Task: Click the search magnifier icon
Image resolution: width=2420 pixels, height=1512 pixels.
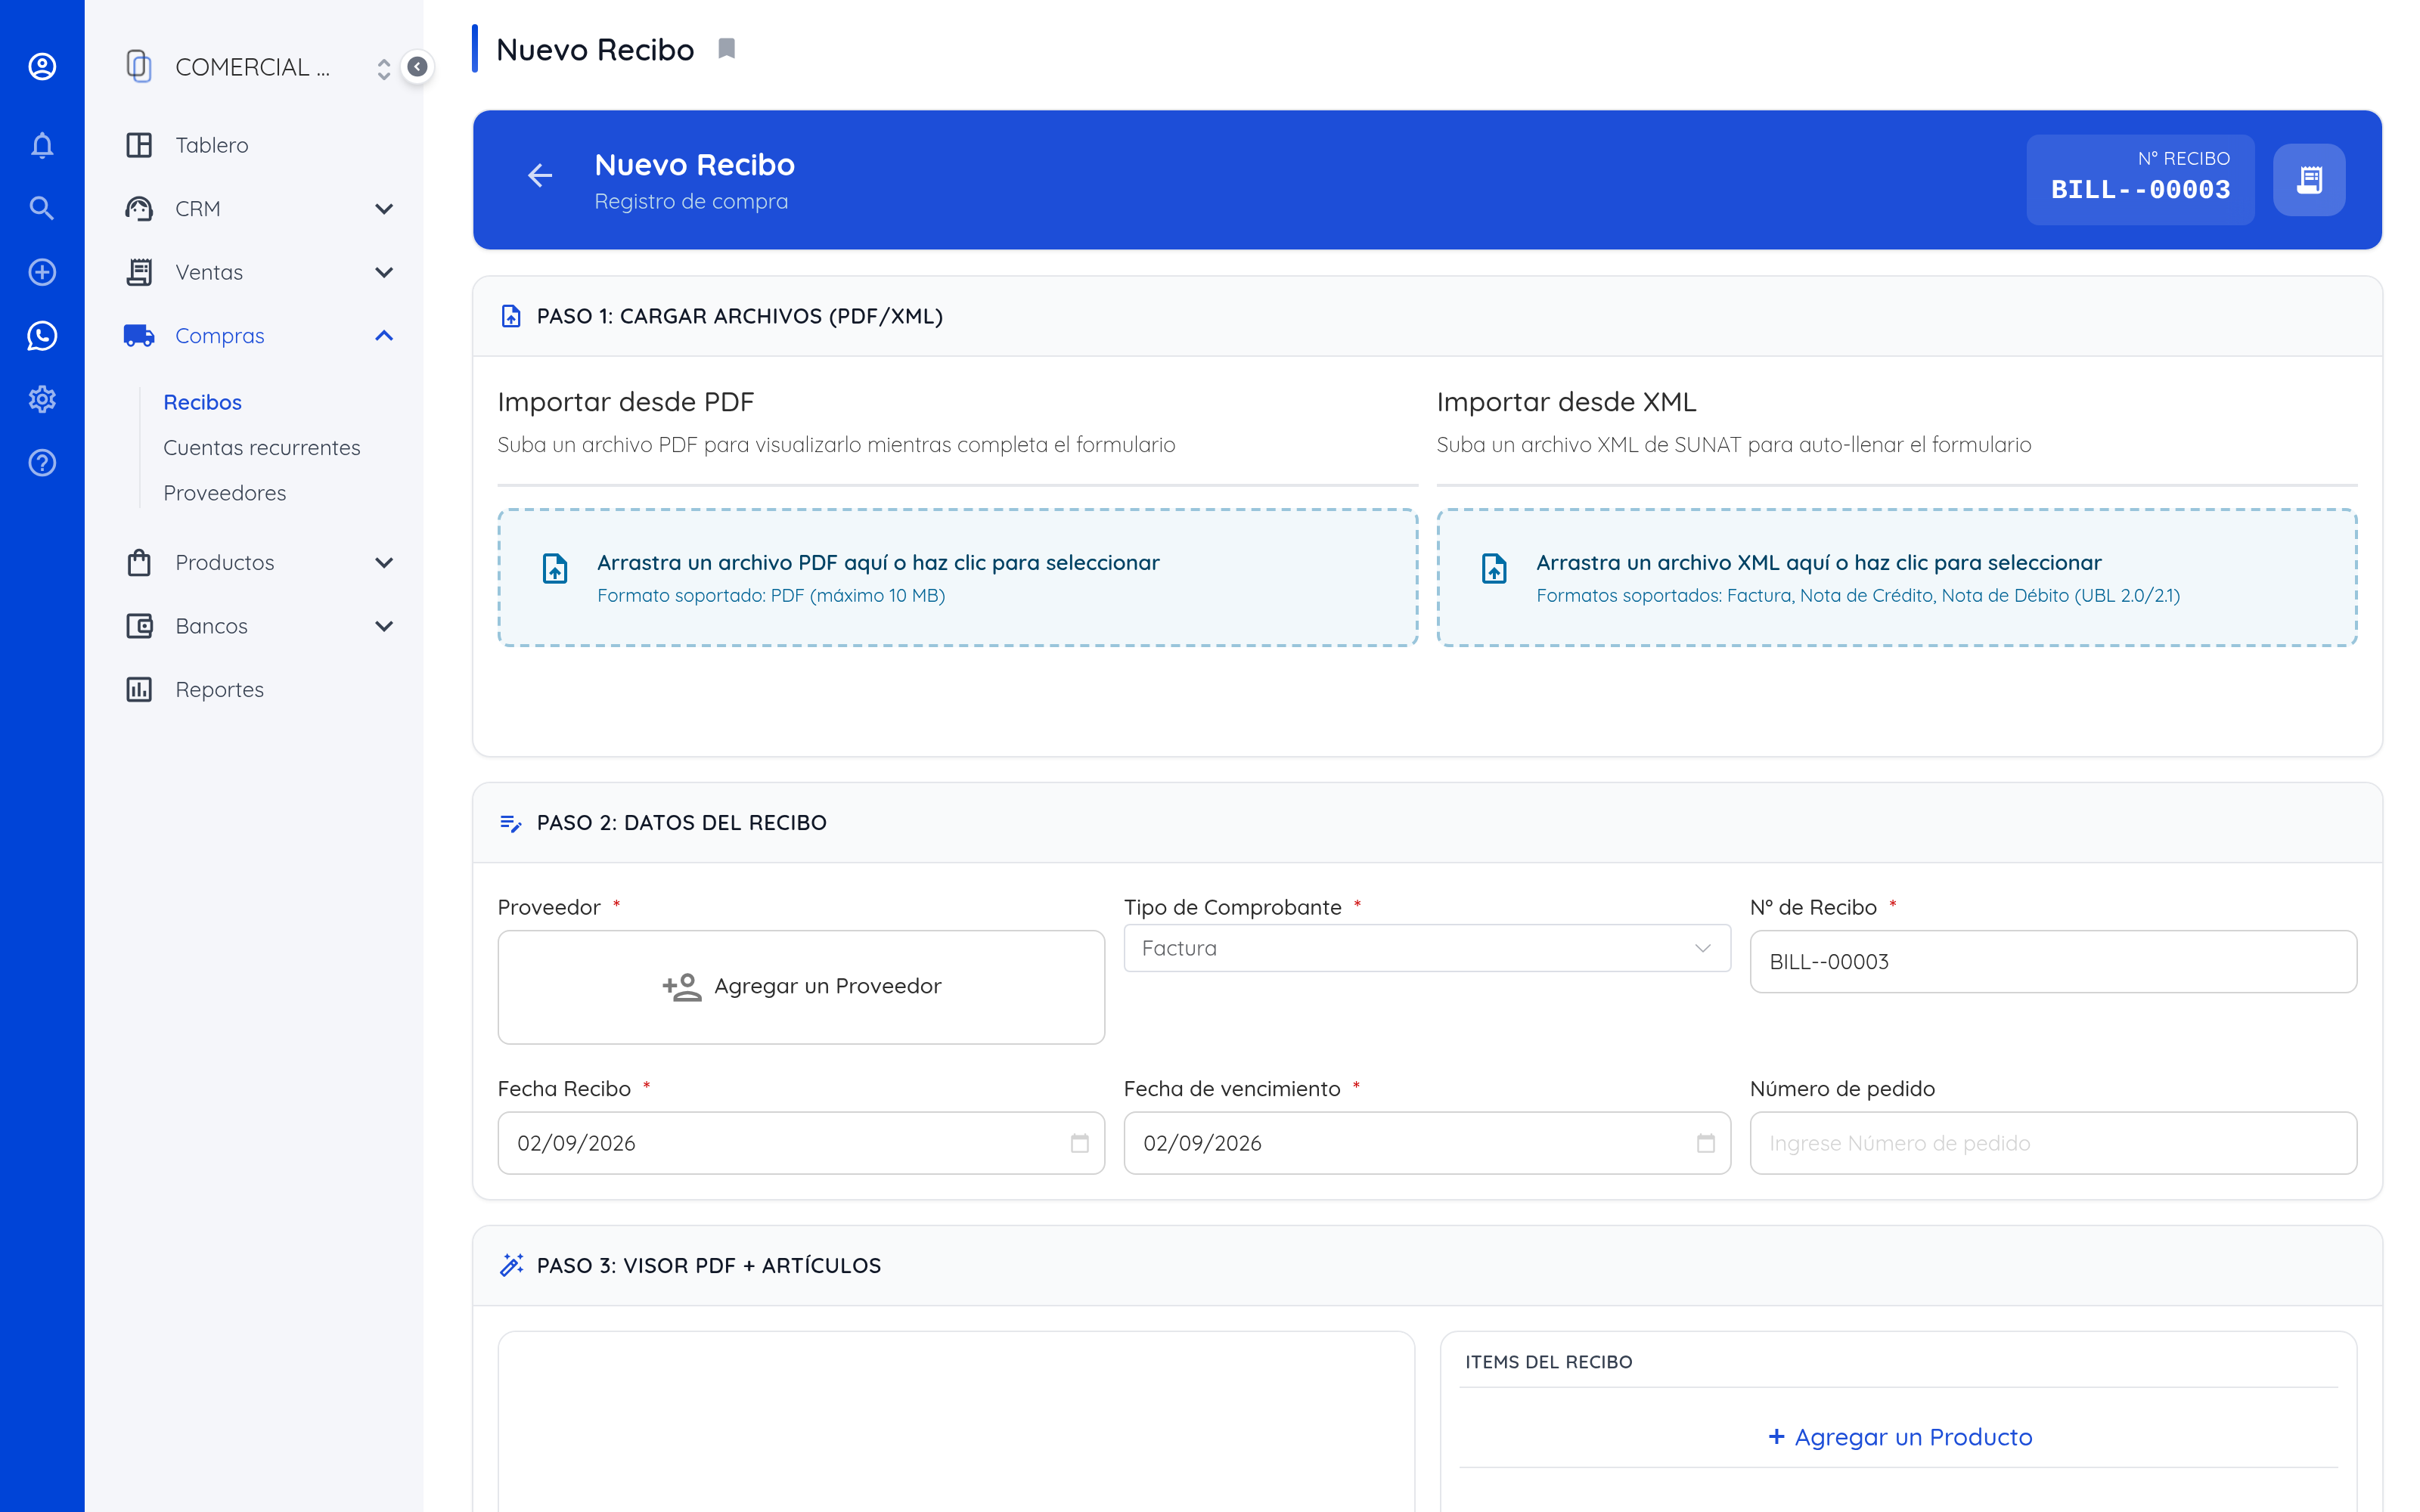Action: tap(42, 208)
